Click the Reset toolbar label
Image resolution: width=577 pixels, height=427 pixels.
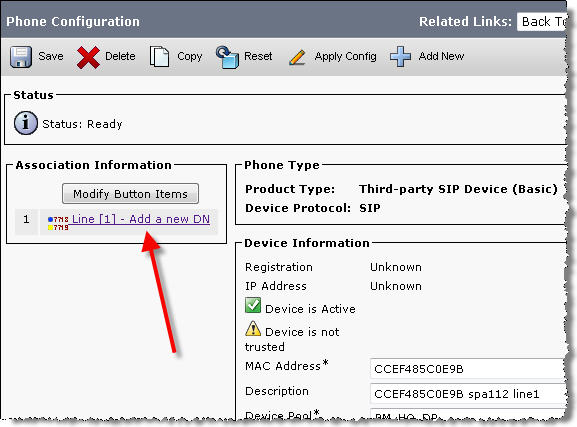(258, 56)
